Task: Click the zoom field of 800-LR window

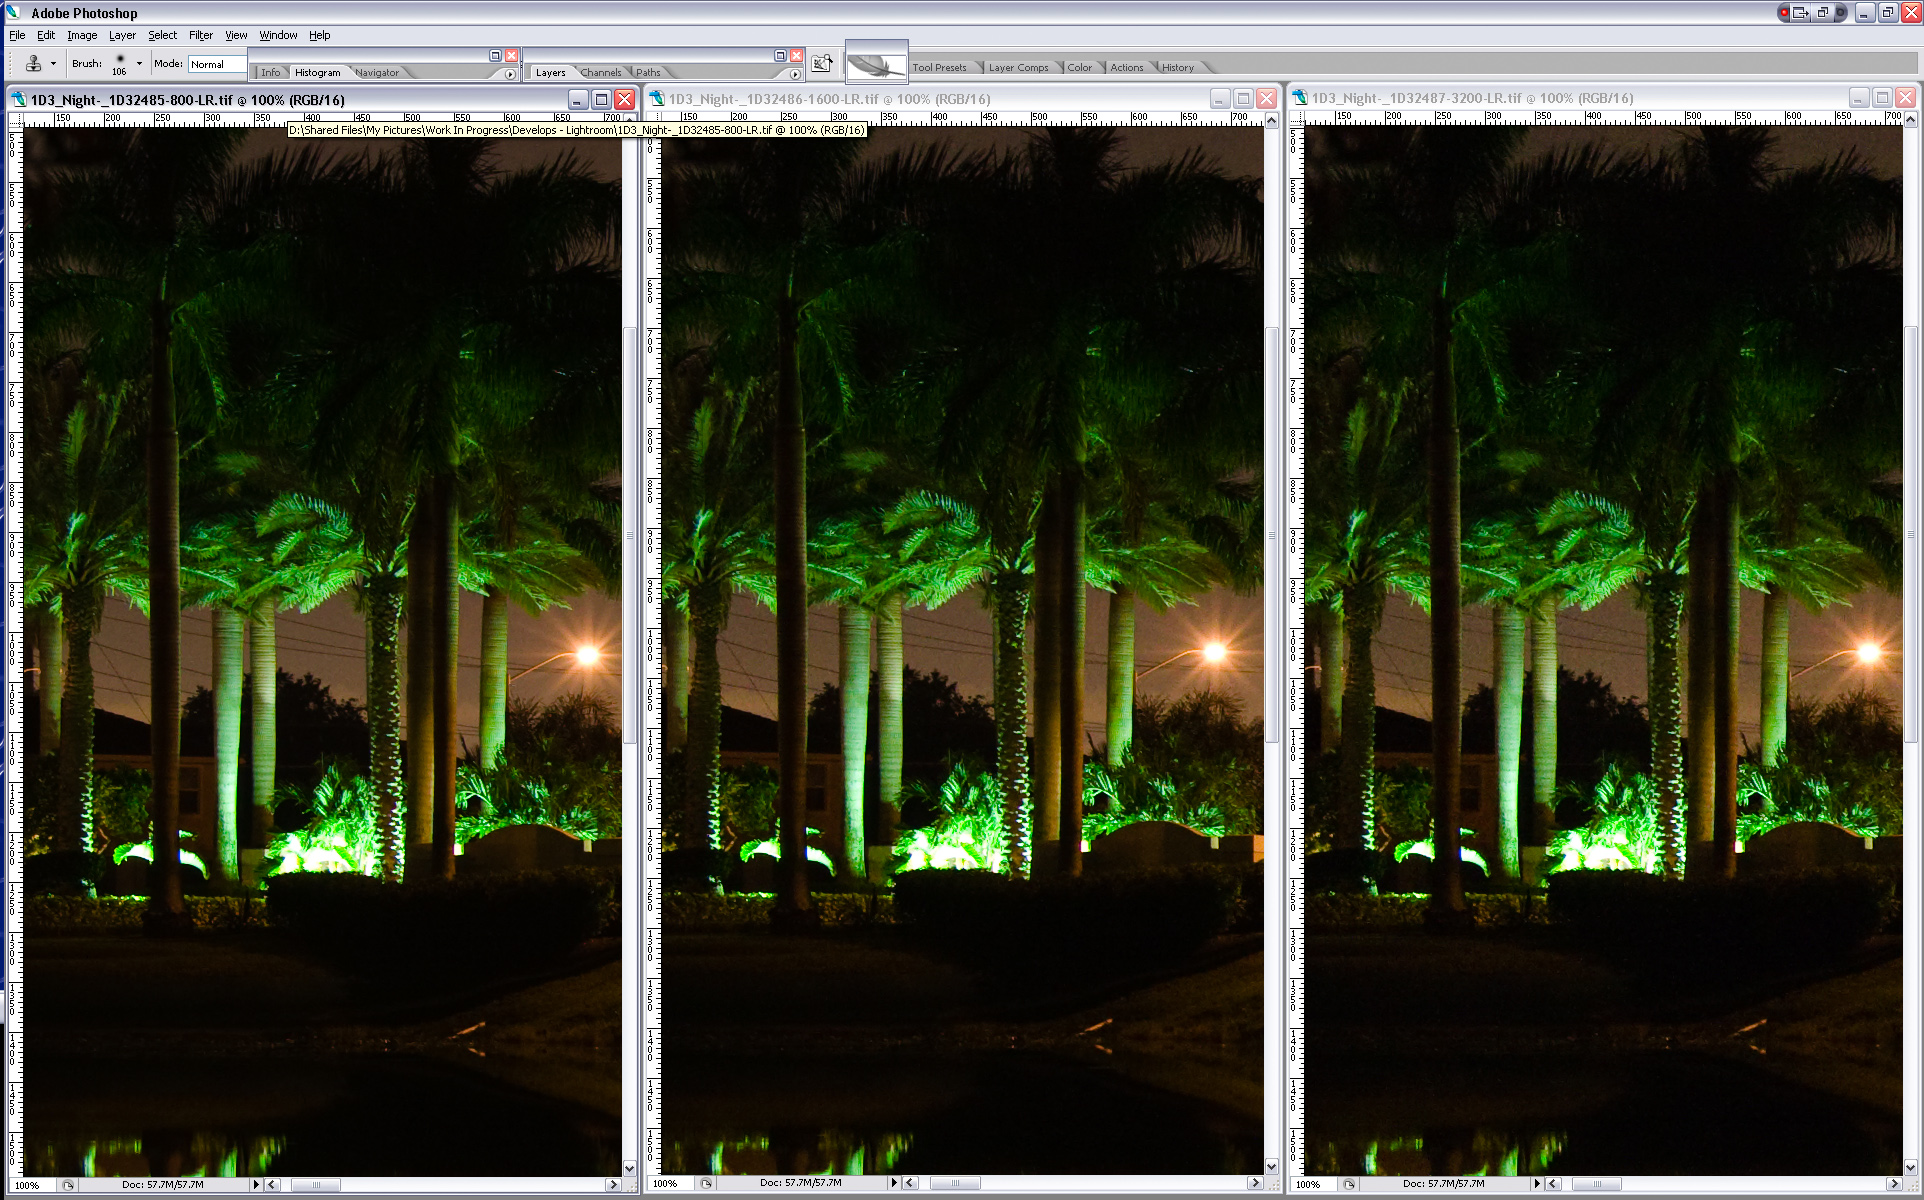Action: [32, 1185]
